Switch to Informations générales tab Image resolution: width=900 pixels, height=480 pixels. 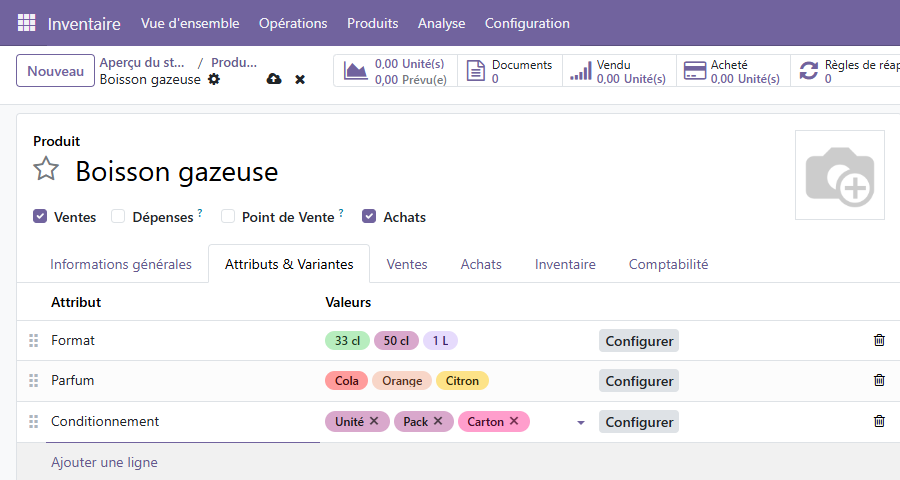click(x=121, y=264)
